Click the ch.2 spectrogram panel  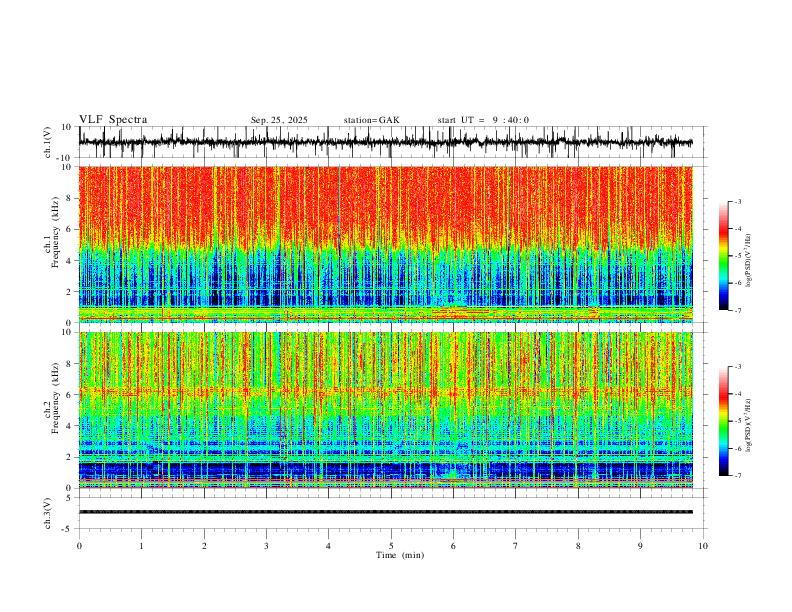(385, 410)
